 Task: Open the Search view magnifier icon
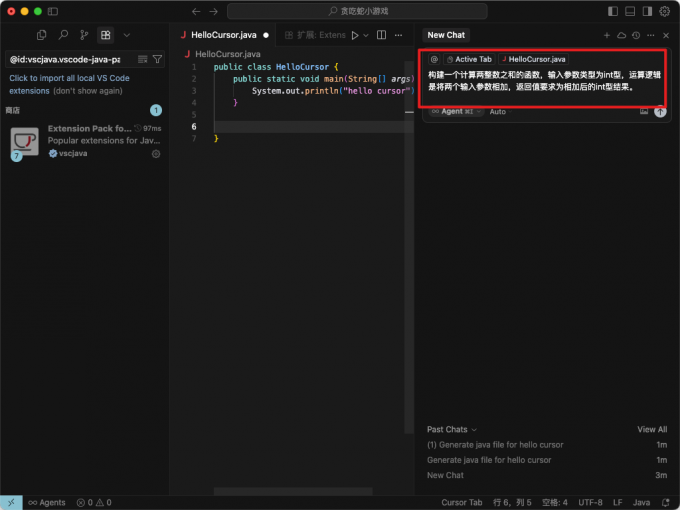63,35
